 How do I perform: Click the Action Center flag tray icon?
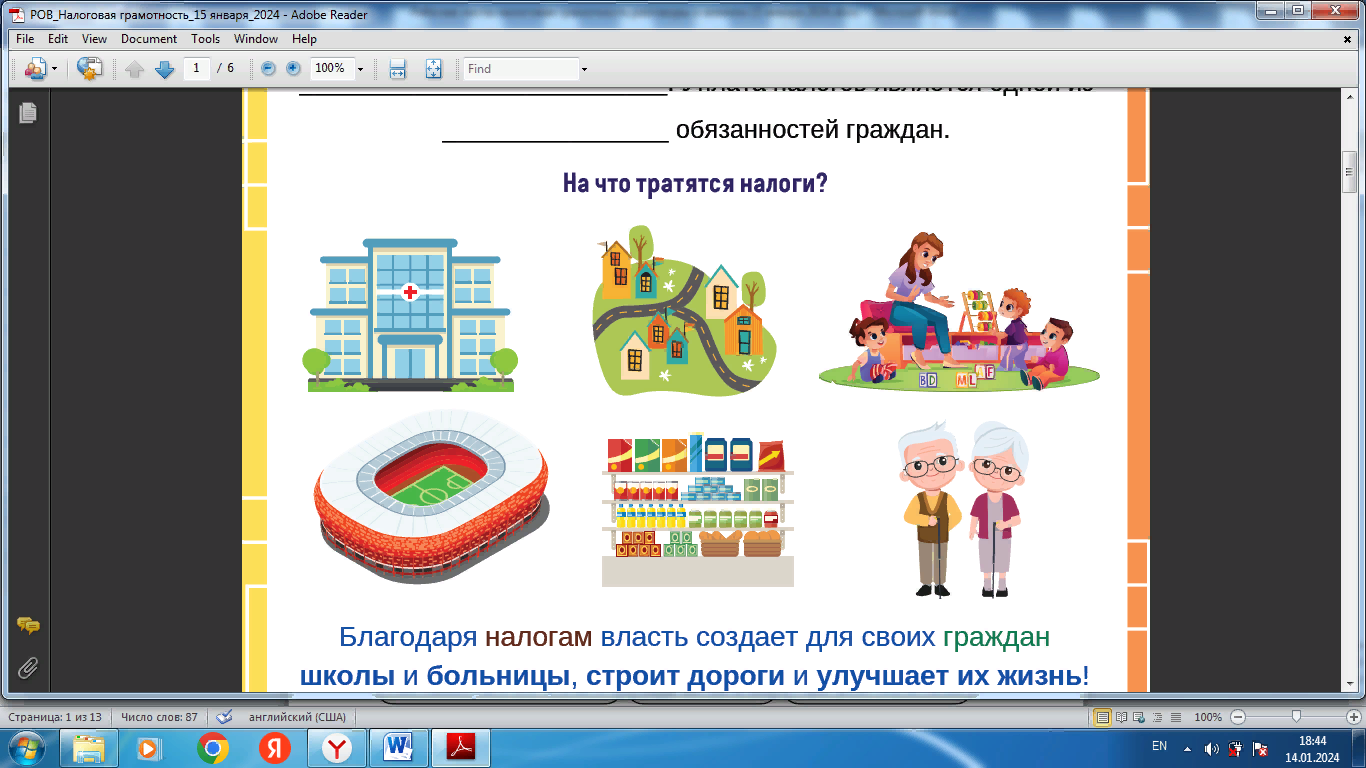coord(1259,748)
